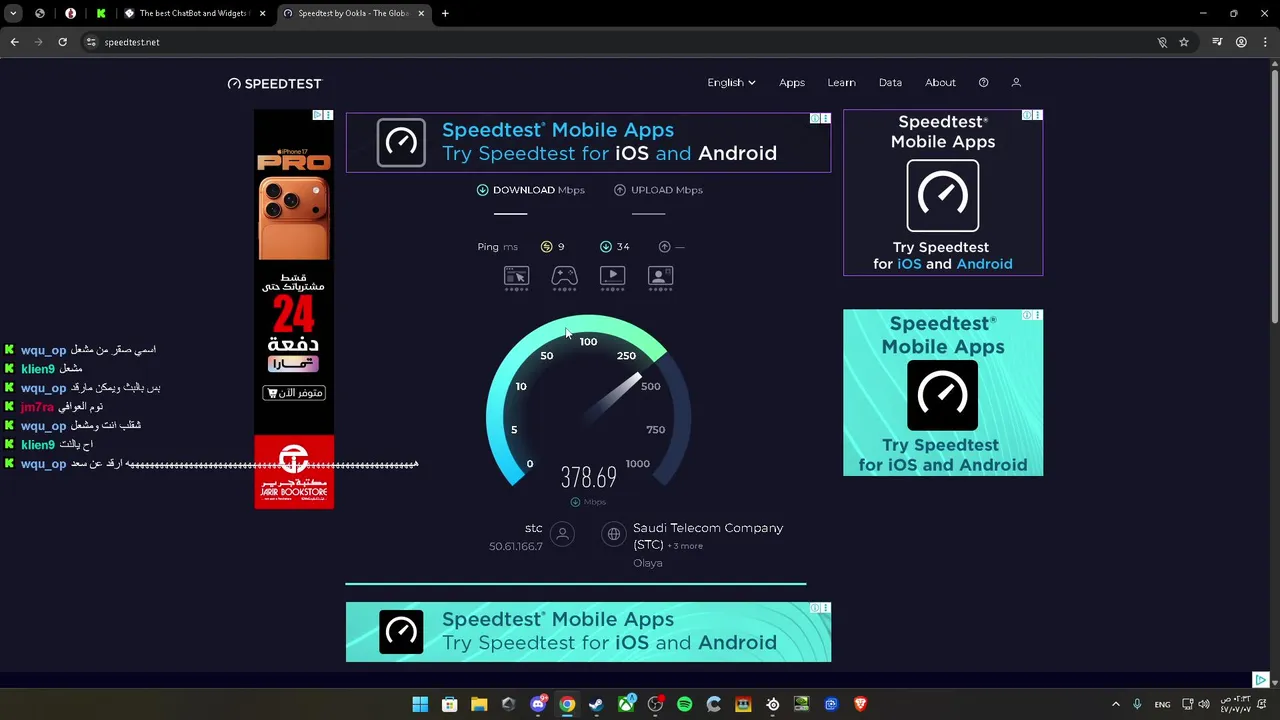Click the user account icon in Speedtest header

(x=1016, y=83)
